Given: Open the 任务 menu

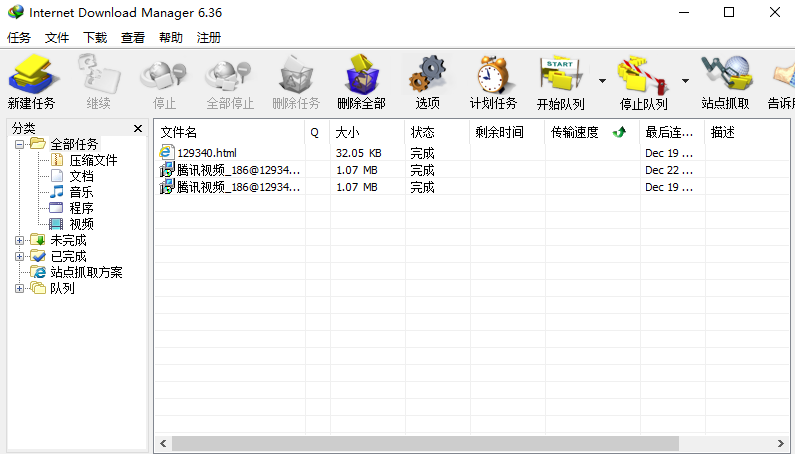Looking at the screenshot, I should point(19,38).
